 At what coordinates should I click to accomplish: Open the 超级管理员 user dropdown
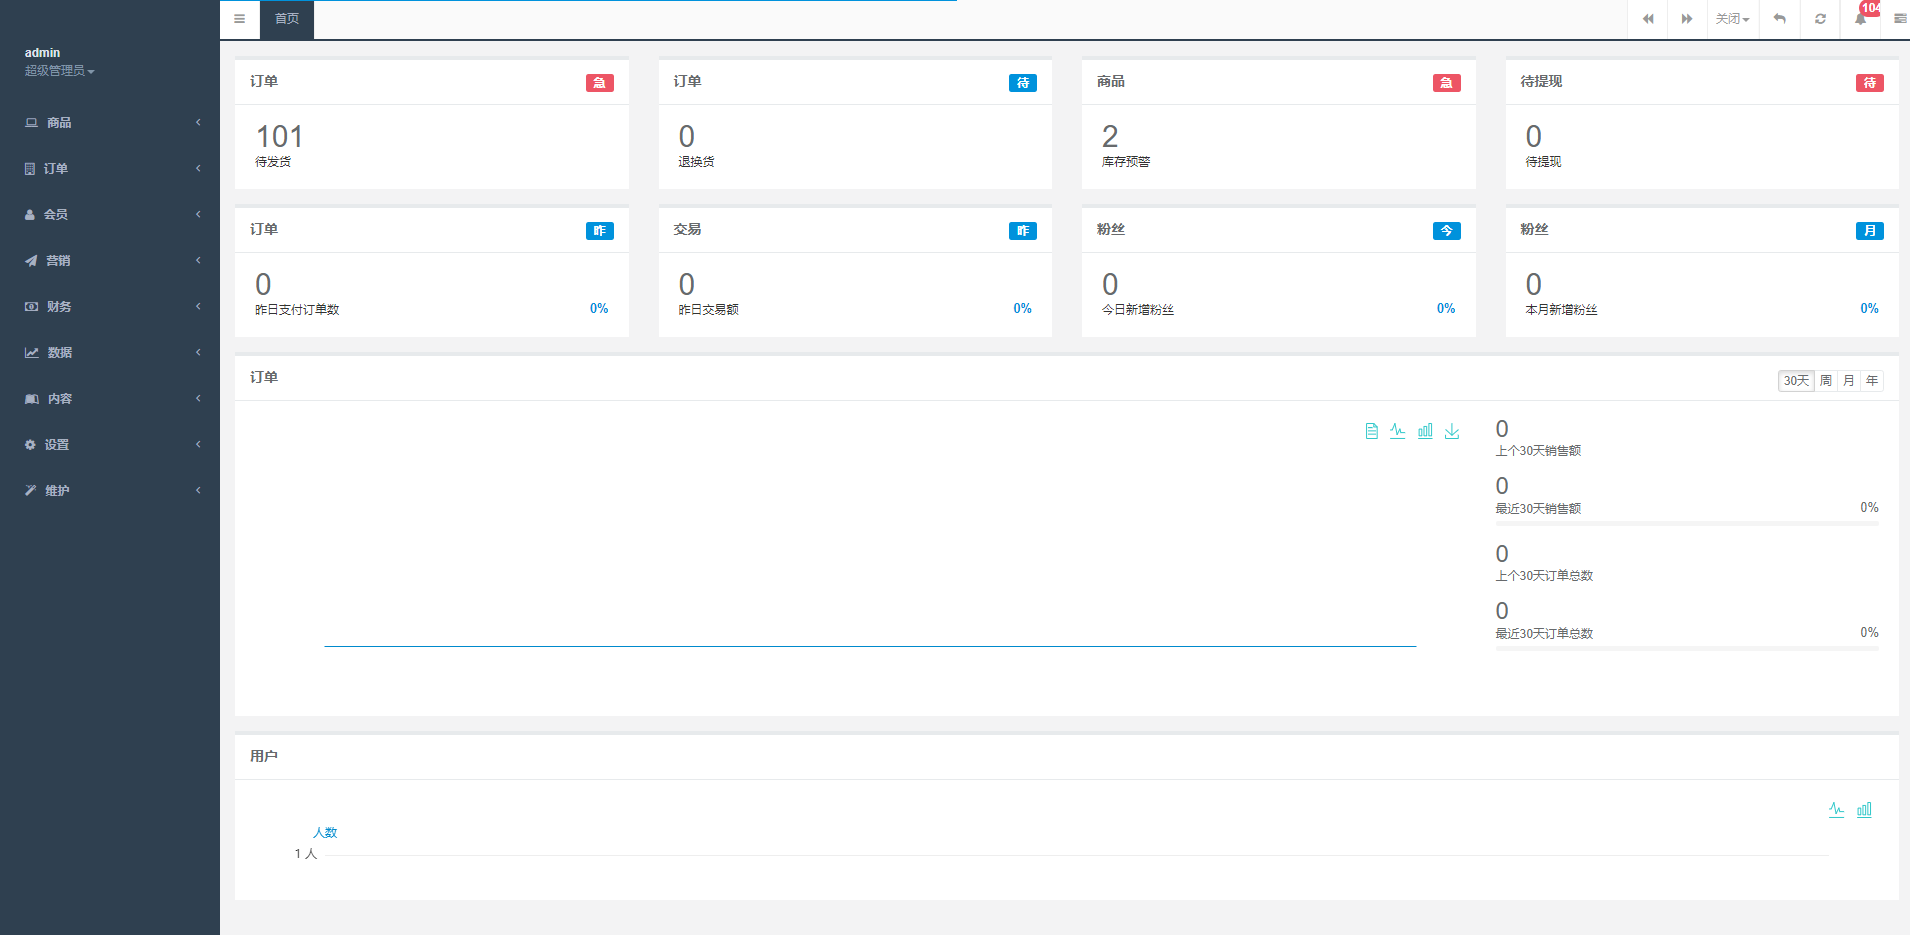tap(60, 71)
